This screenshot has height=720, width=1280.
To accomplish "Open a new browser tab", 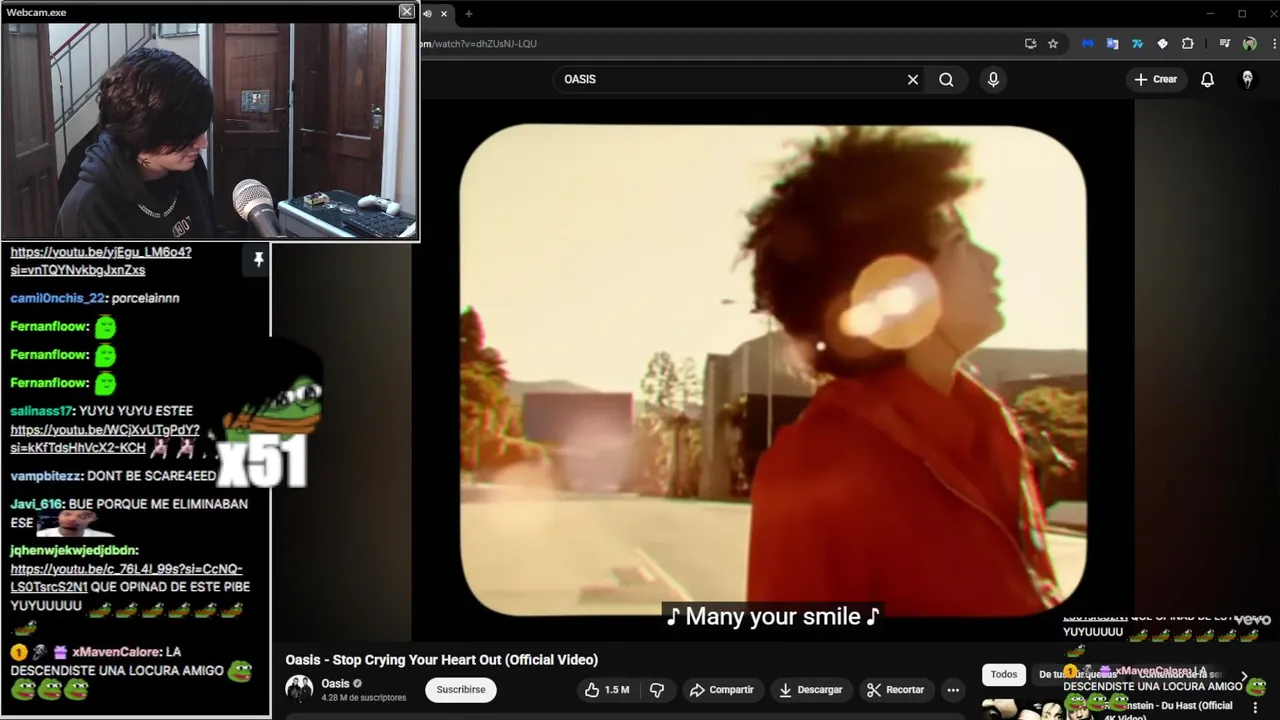I will (x=468, y=13).
